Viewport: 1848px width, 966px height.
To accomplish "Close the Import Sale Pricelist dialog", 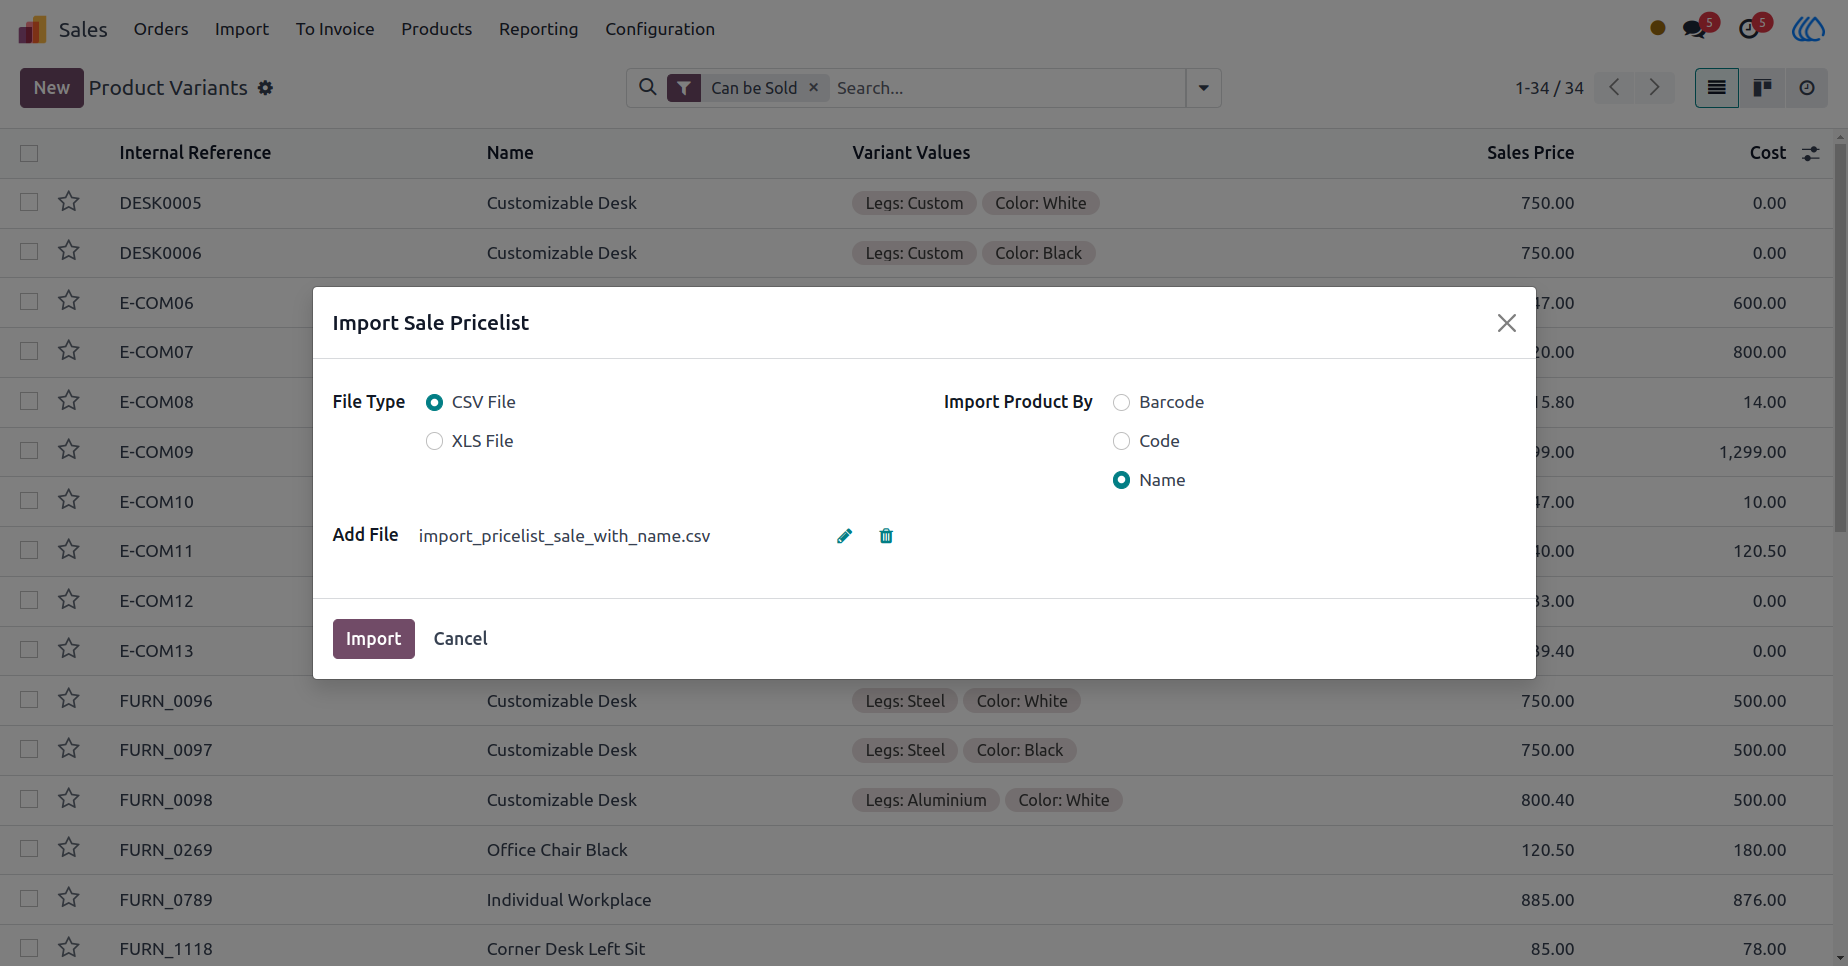I will click(x=1506, y=323).
